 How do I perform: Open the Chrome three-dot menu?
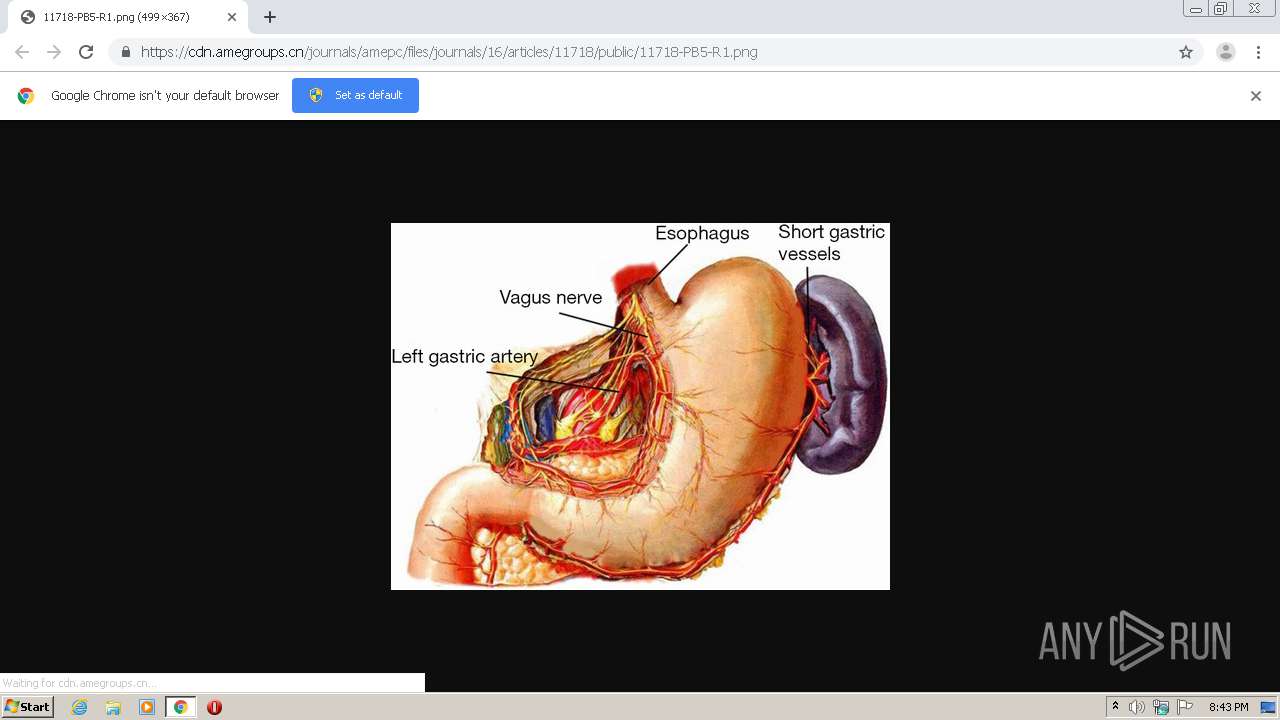1258,52
